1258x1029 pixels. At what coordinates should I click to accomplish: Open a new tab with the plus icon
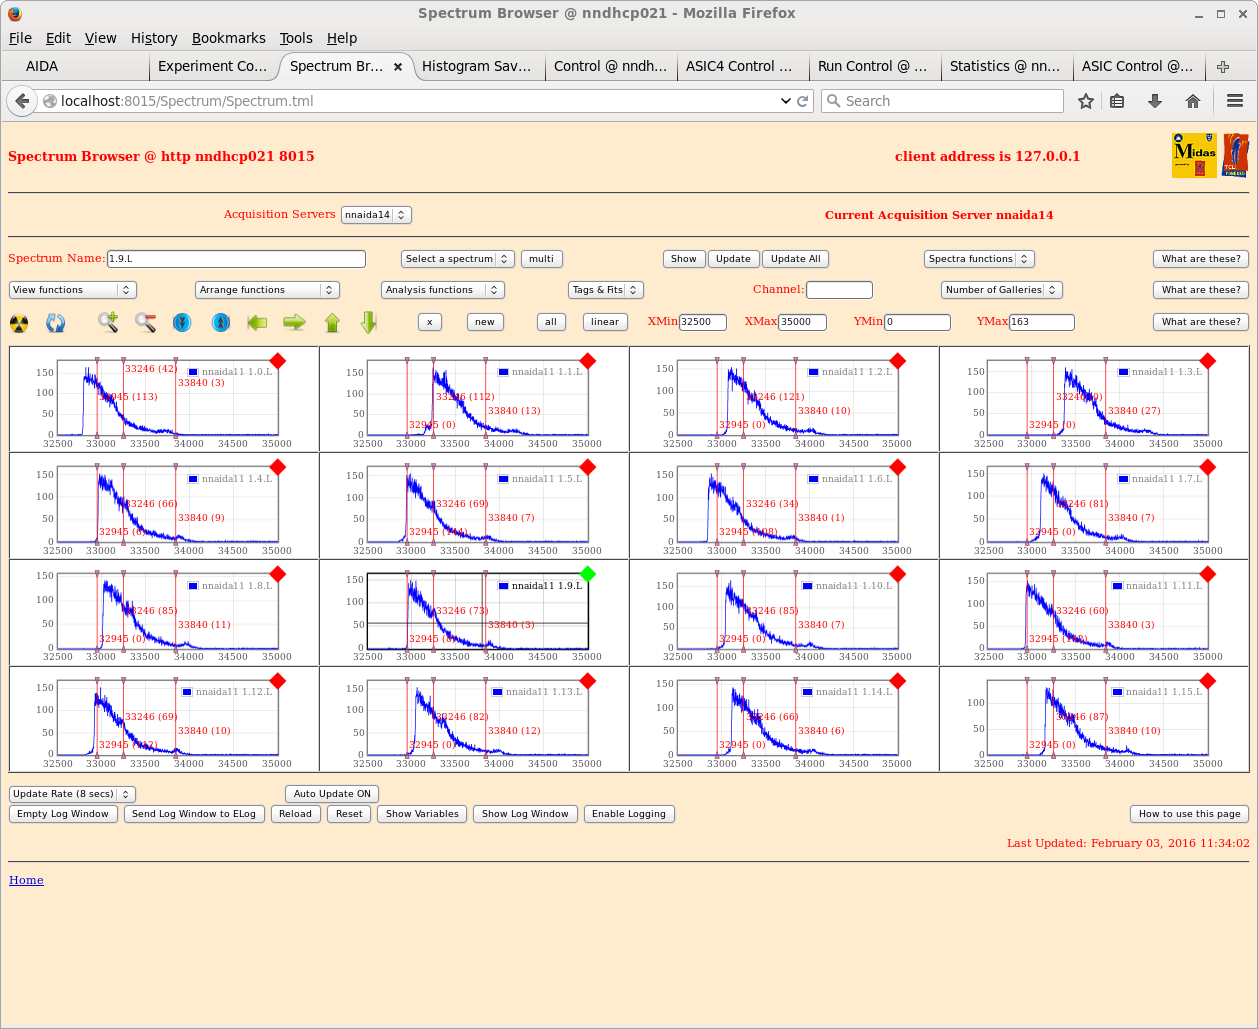1222,67
